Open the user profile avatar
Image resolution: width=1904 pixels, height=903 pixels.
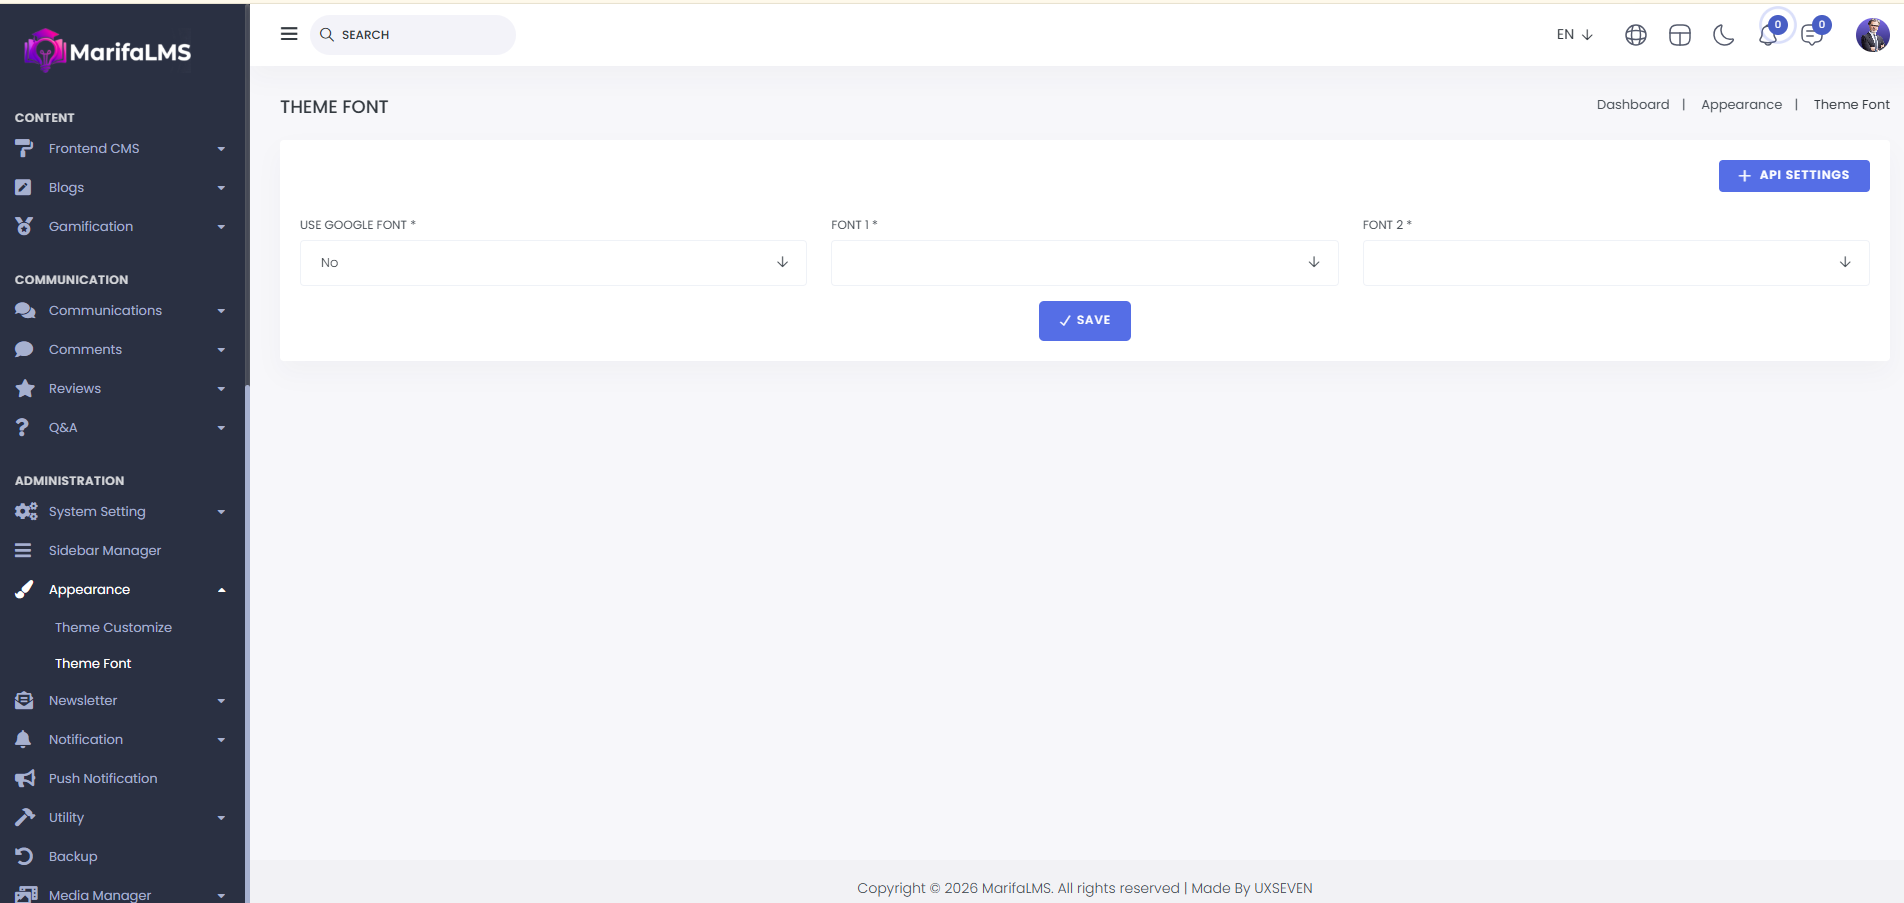[1872, 35]
